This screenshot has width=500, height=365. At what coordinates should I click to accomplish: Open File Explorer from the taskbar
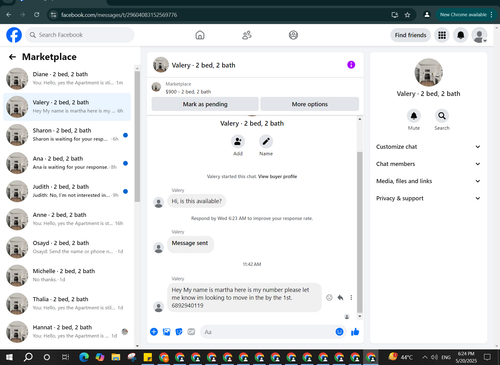[116, 357]
